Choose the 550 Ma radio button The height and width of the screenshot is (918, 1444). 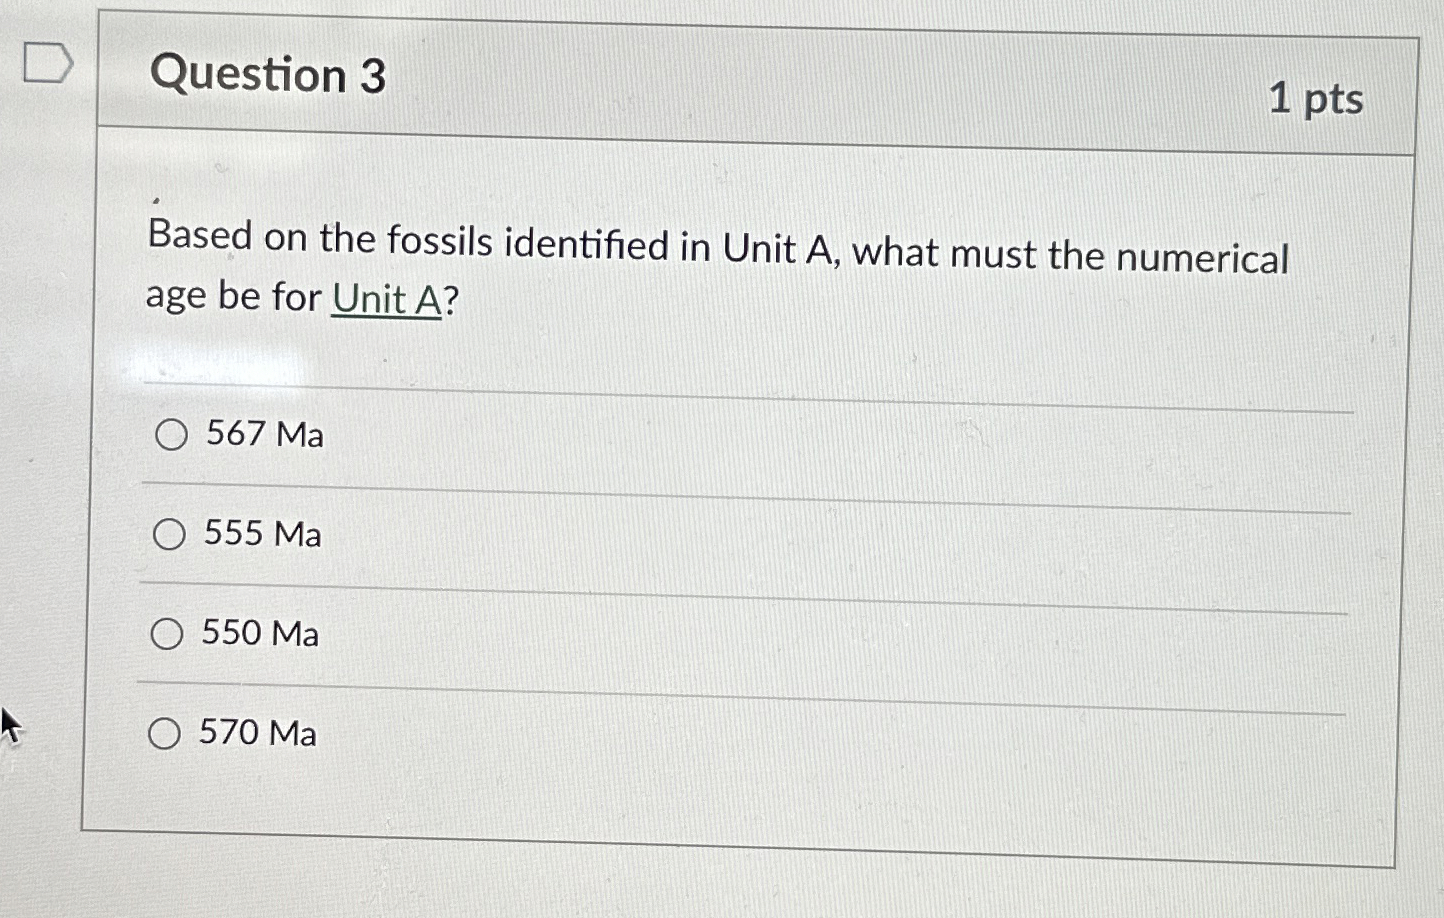167,633
